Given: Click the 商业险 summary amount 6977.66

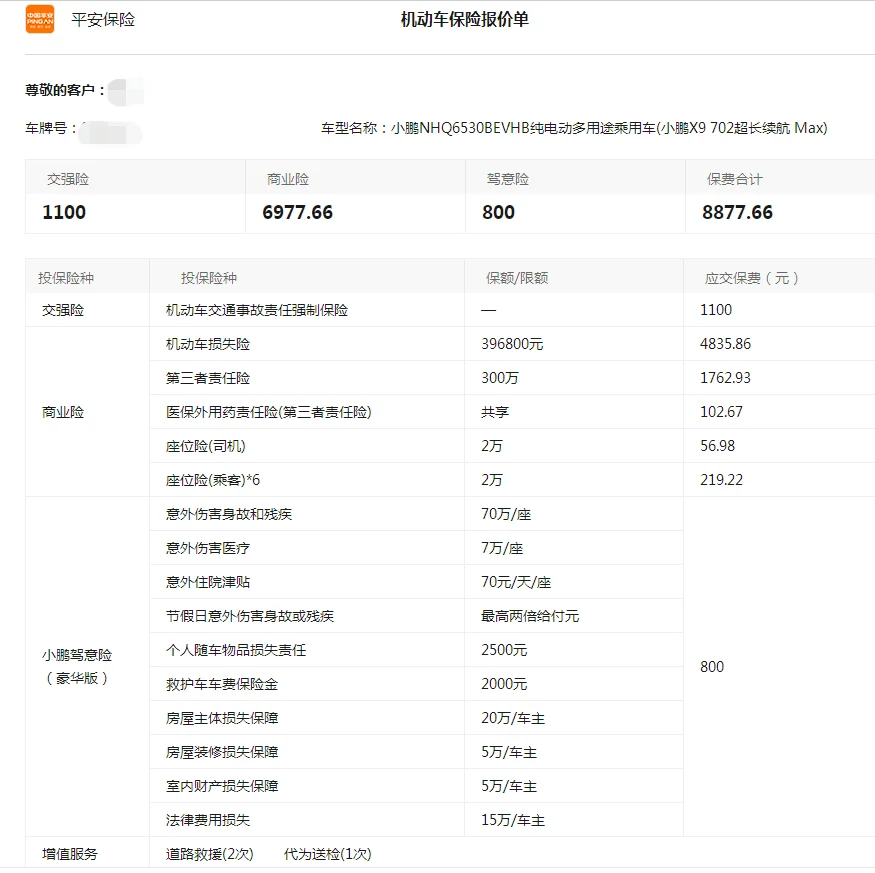Looking at the screenshot, I should pyautogui.click(x=297, y=212).
